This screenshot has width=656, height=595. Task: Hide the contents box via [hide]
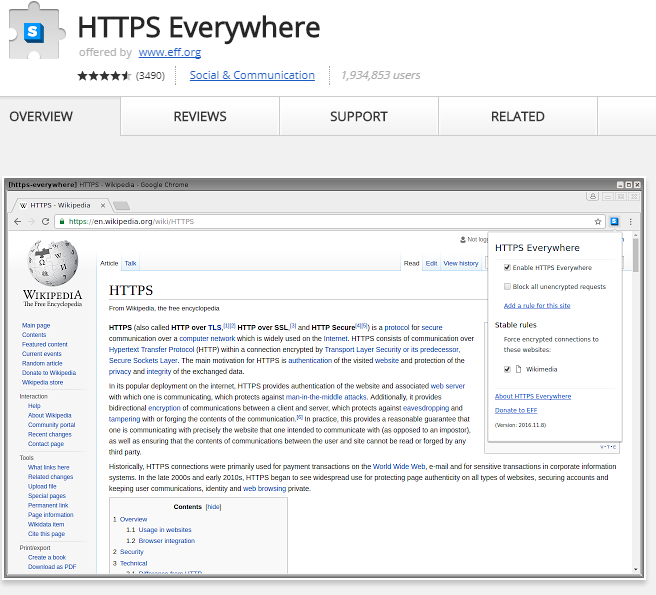point(213,507)
